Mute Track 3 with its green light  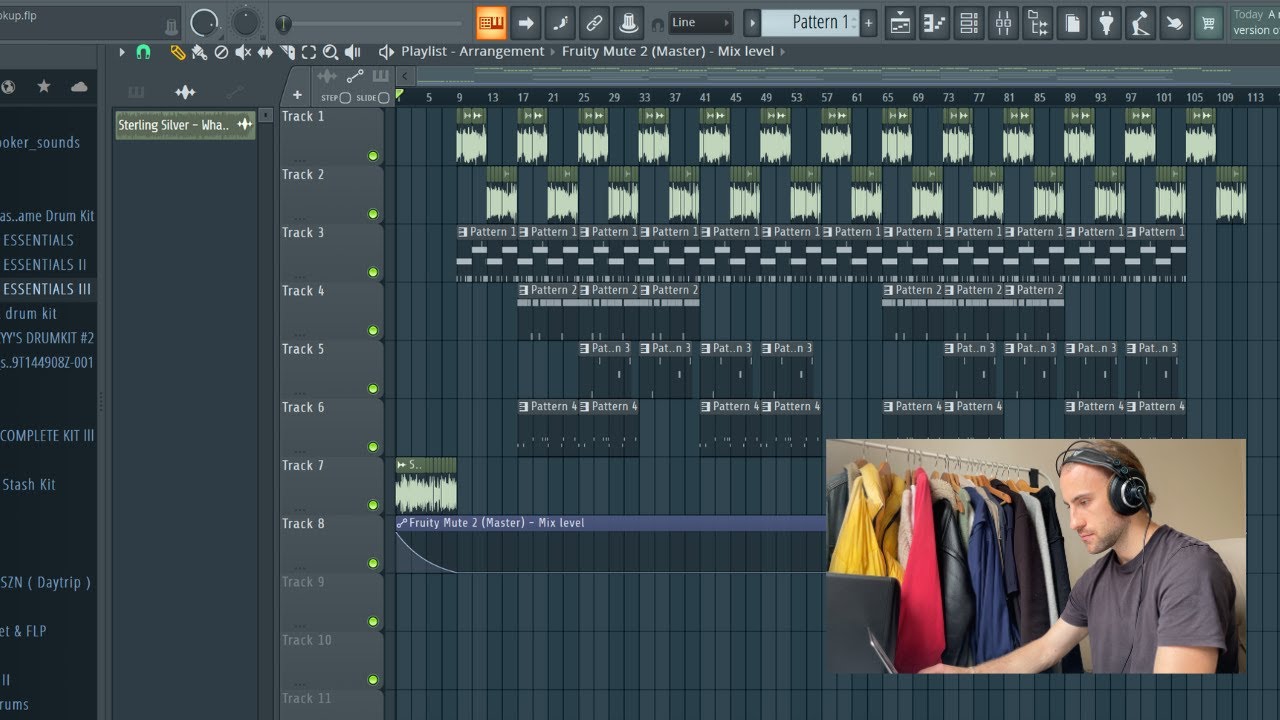[x=373, y=272]
